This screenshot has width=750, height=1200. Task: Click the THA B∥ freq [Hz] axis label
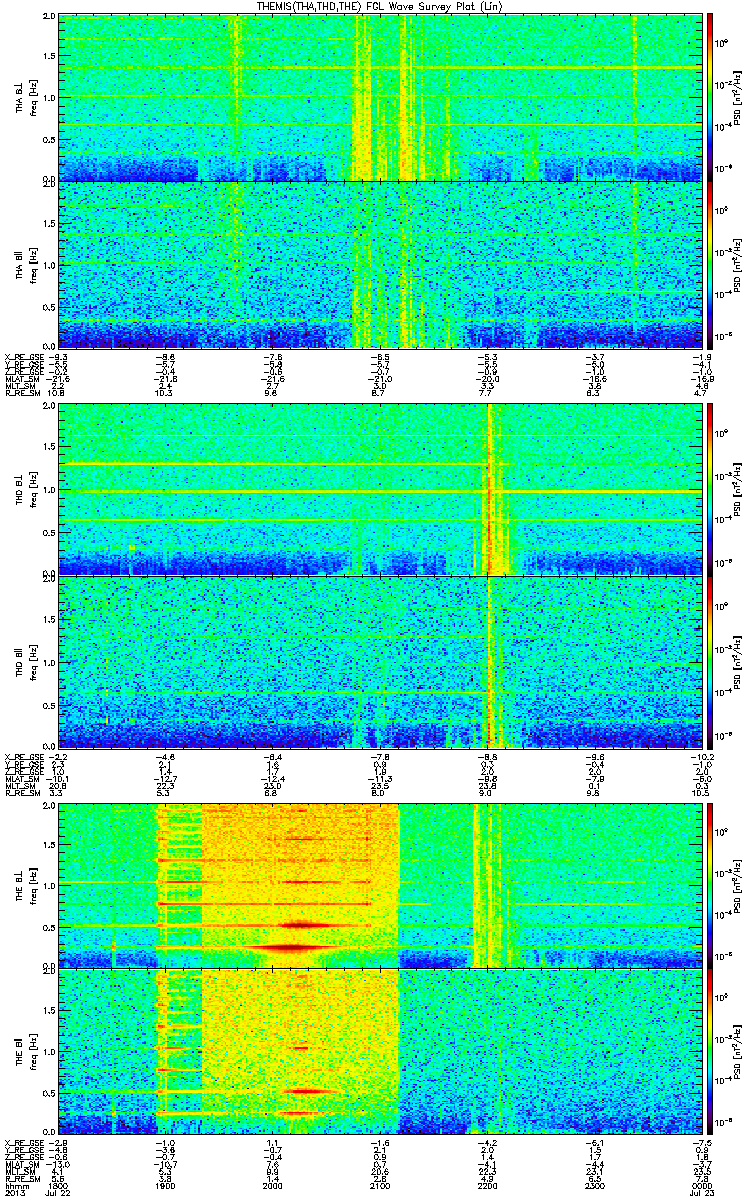(24, 264)
